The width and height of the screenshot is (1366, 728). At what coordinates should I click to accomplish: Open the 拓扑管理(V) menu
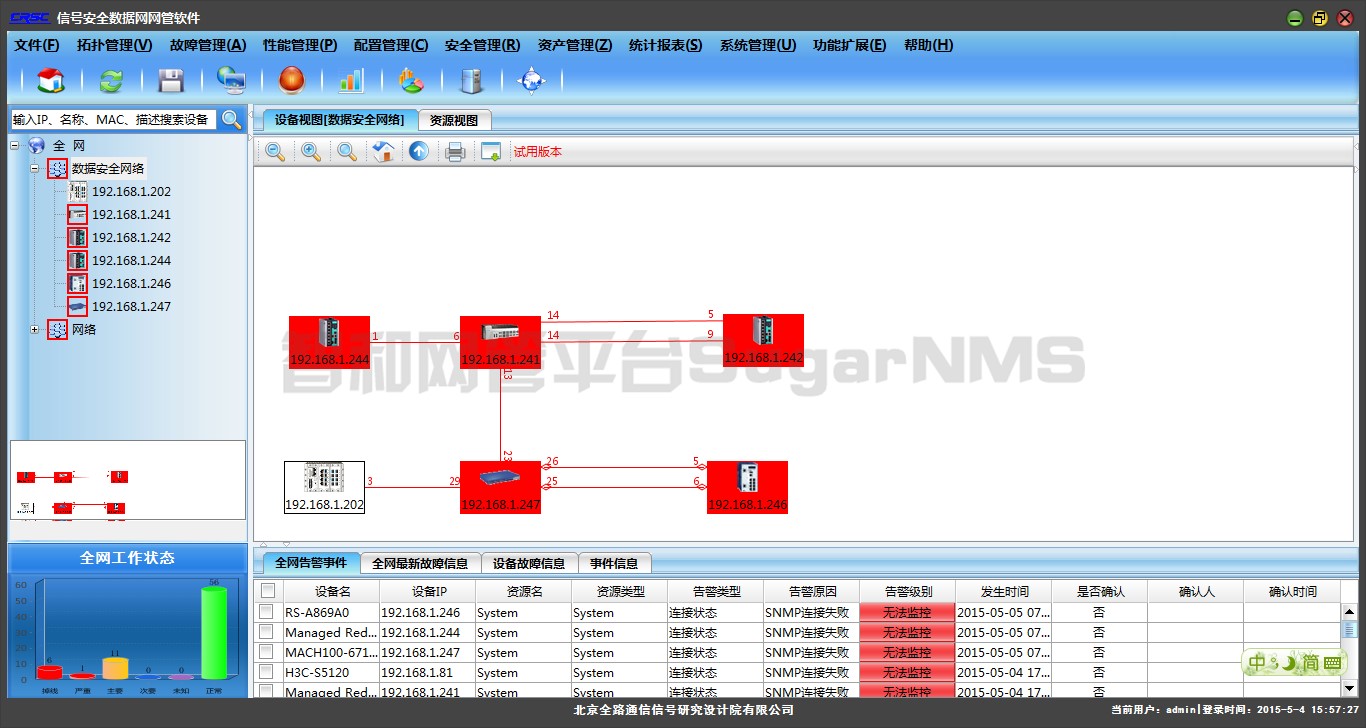tap(114, 45)
